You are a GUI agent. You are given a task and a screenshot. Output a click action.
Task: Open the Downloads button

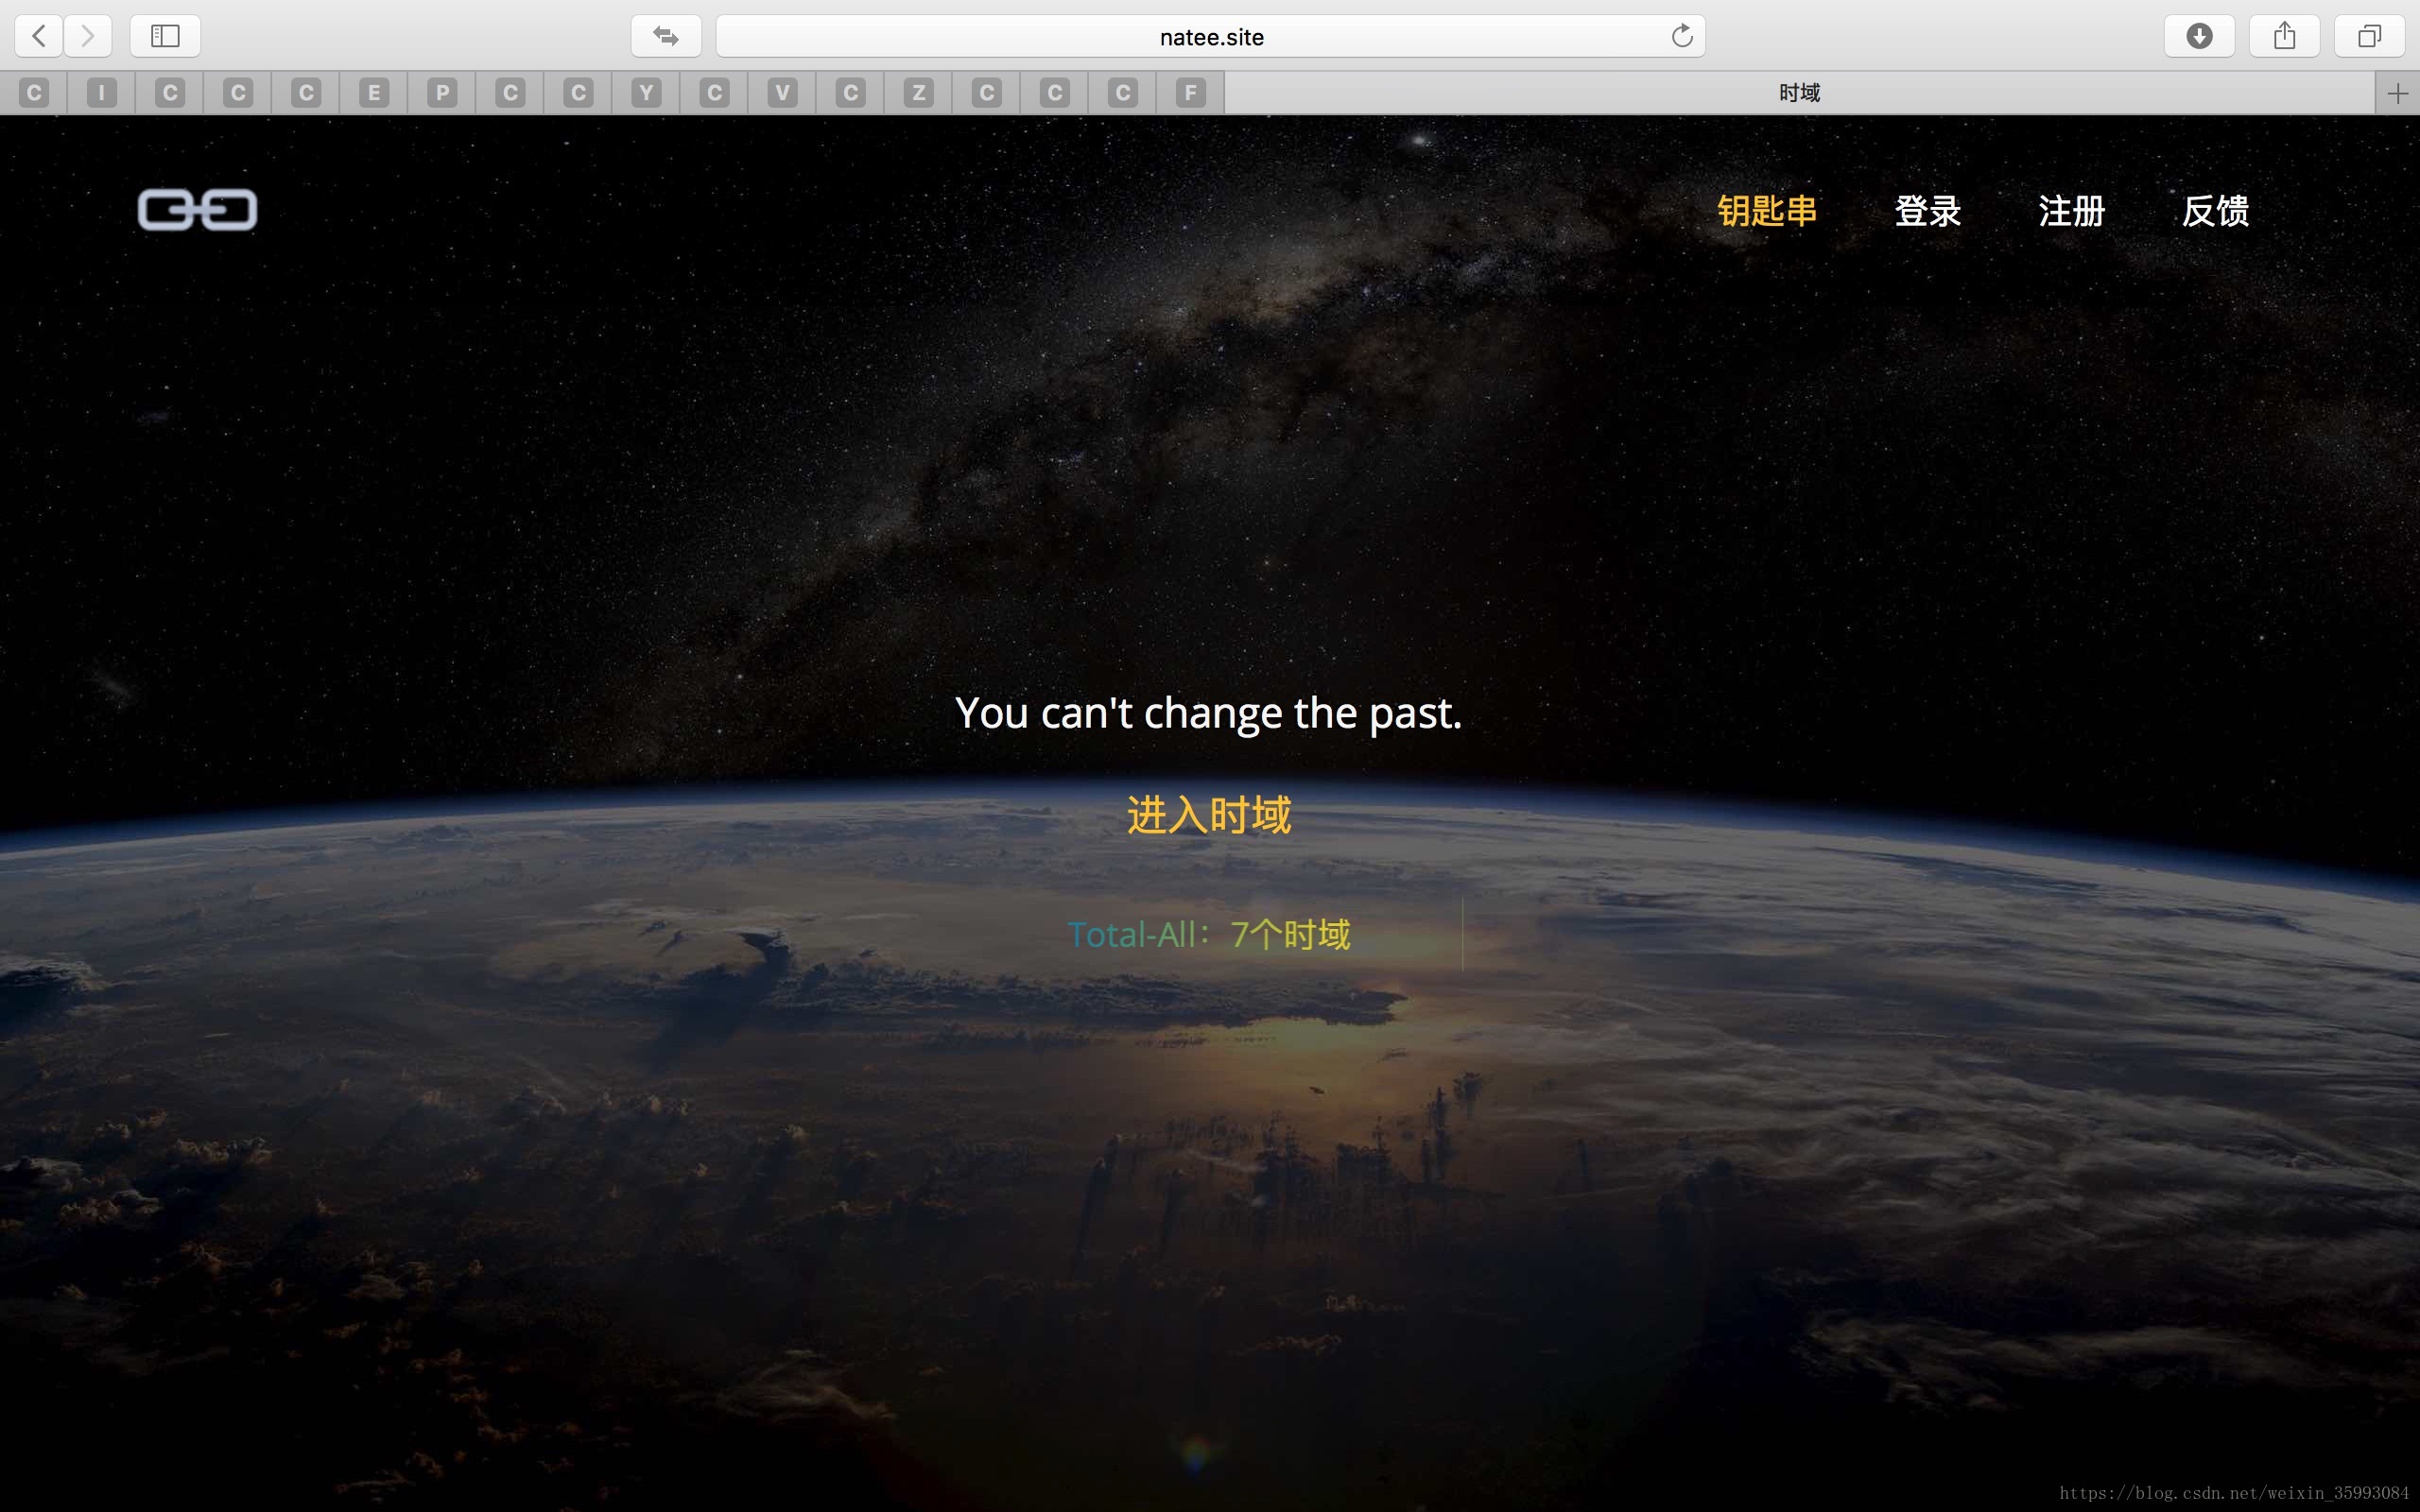(2199, 36)
